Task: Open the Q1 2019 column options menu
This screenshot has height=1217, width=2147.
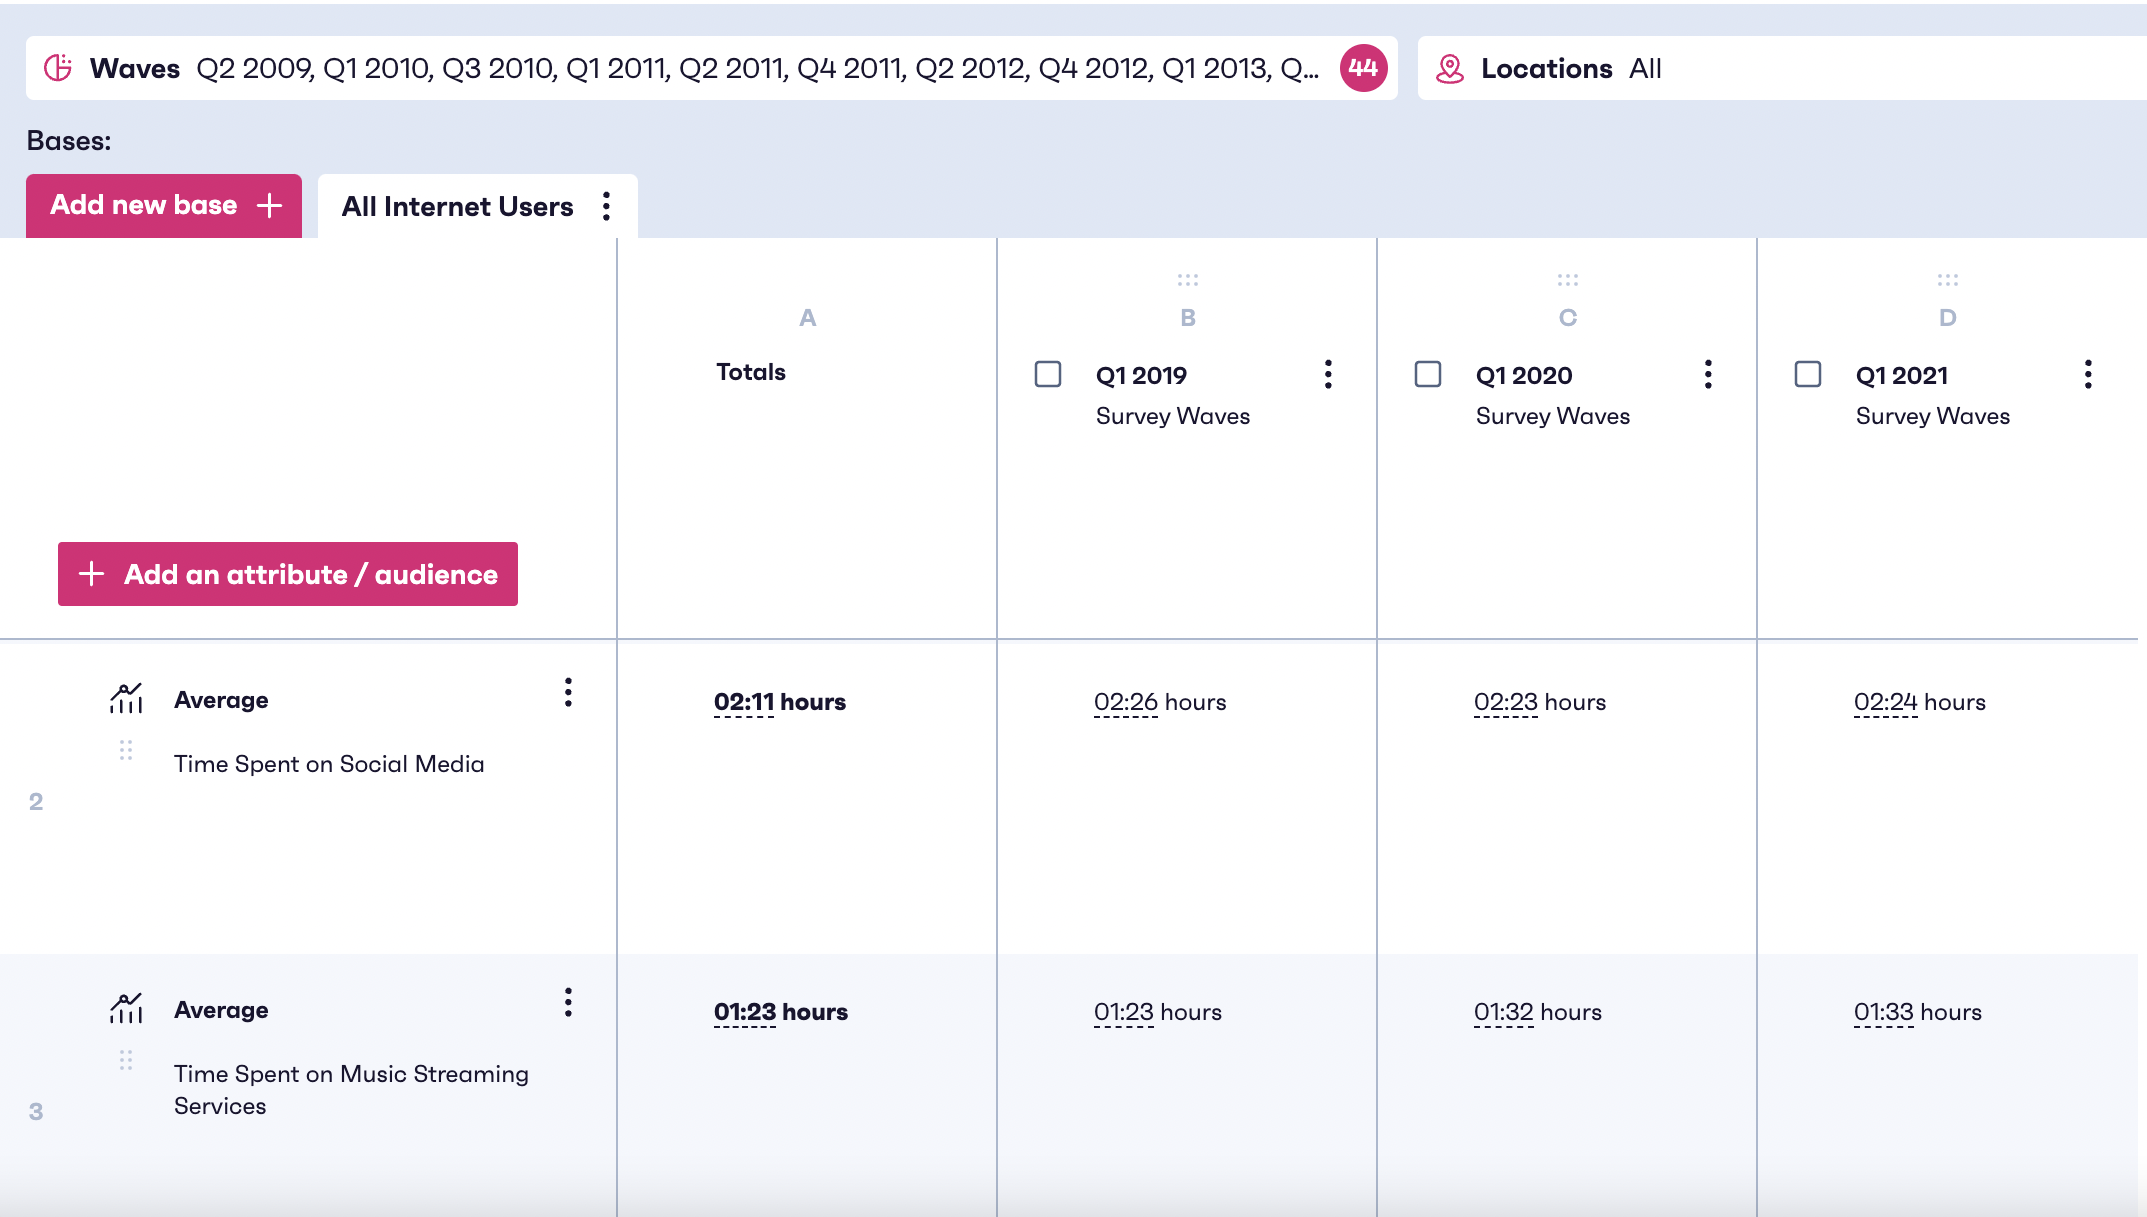Action: [1328, 375]
